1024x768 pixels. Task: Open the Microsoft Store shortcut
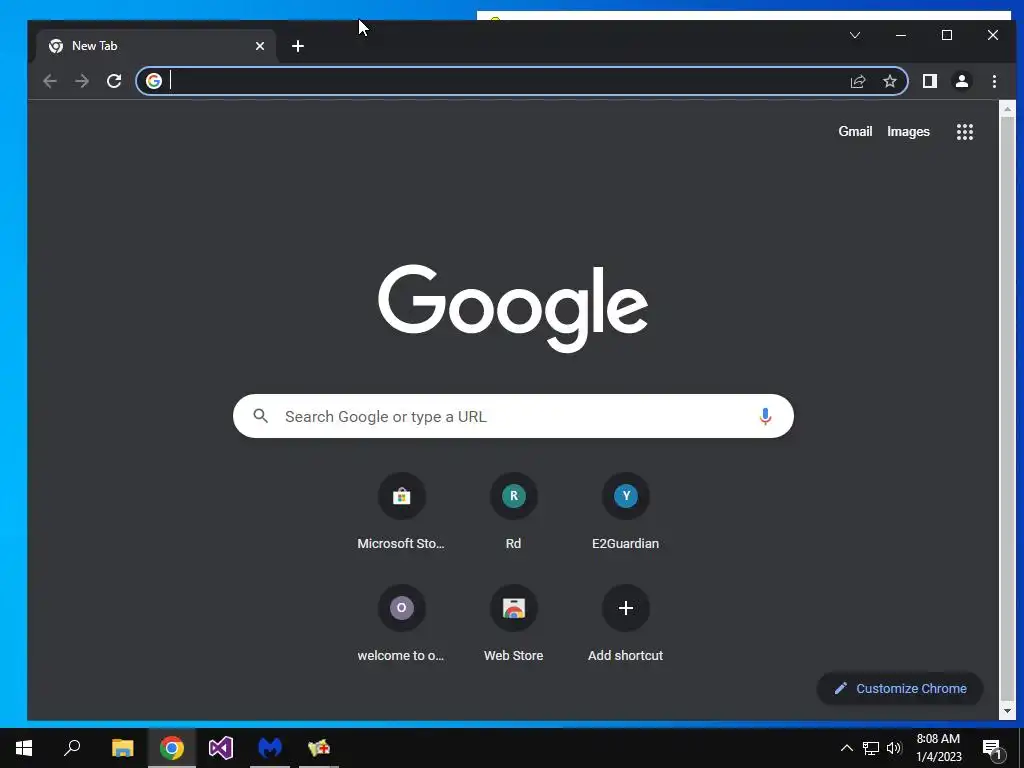click(x=401, y=511)
